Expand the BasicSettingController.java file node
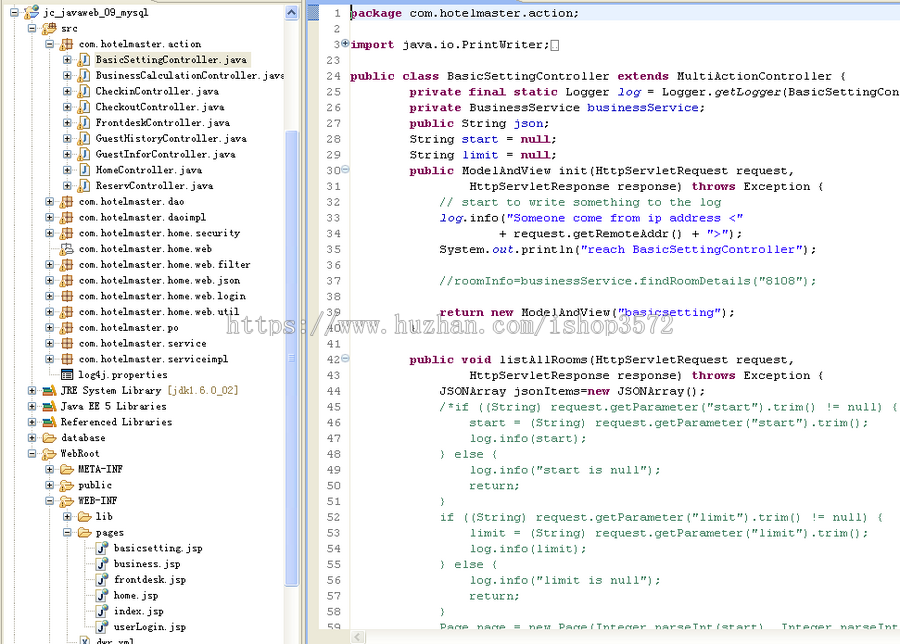Screen dimensions: 900x644 (67, 60)
